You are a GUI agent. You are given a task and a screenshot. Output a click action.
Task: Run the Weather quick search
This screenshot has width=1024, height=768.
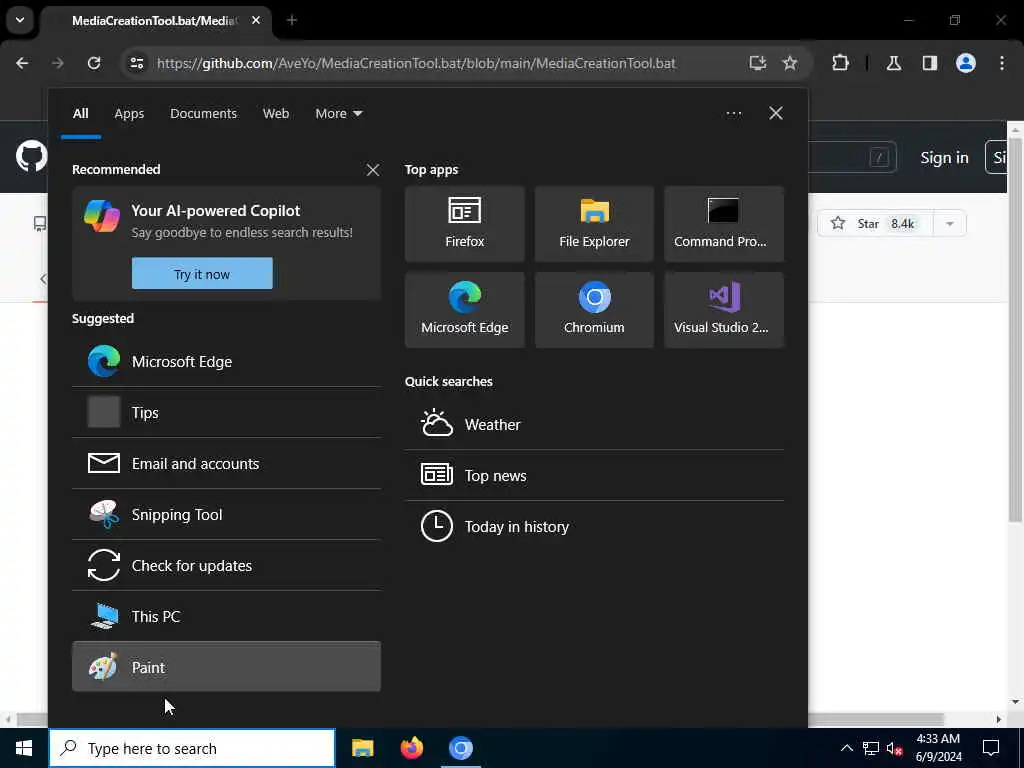coord(594,424)
